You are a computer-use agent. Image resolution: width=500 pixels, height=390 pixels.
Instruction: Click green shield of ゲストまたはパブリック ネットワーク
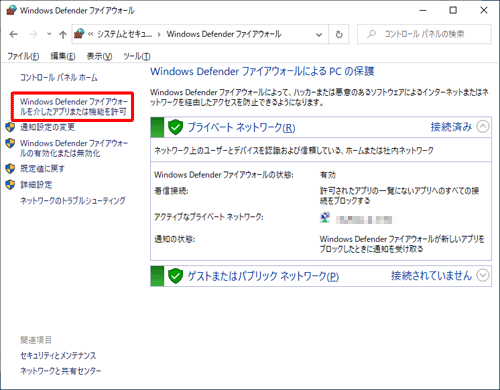click(175, 276)
